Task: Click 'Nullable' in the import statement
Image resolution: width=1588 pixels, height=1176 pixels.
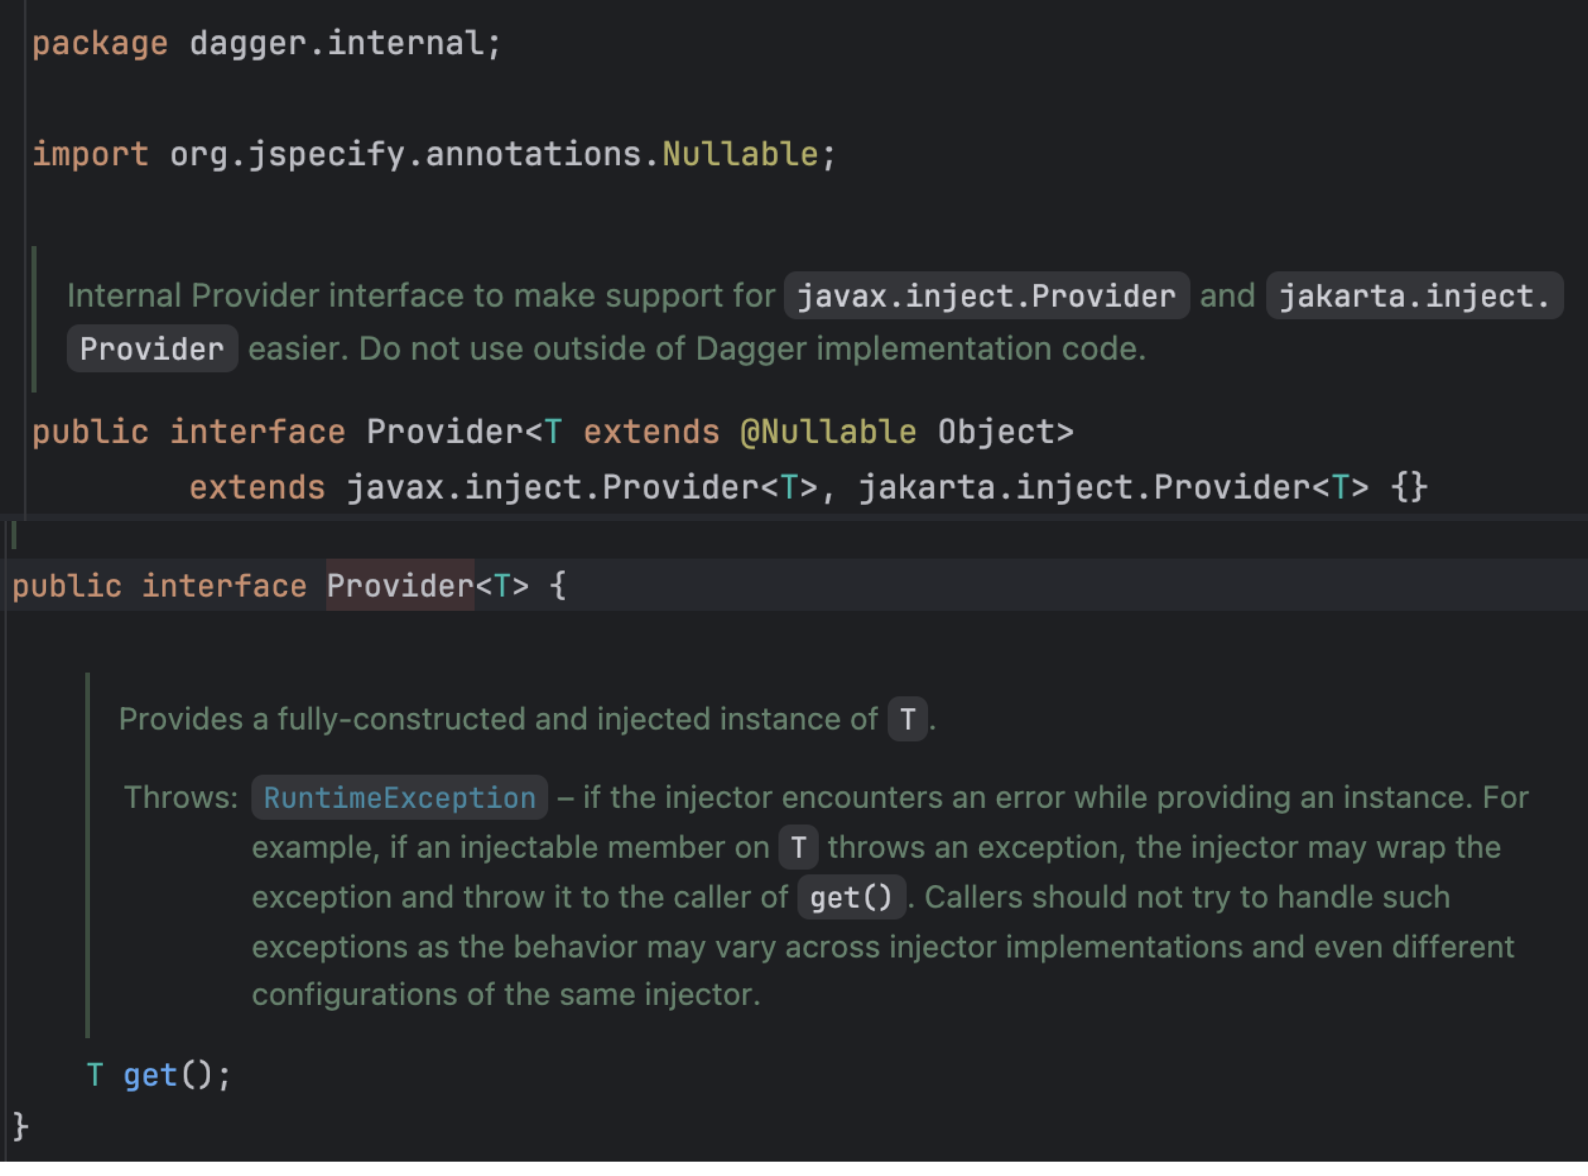Action: [740, 154]
